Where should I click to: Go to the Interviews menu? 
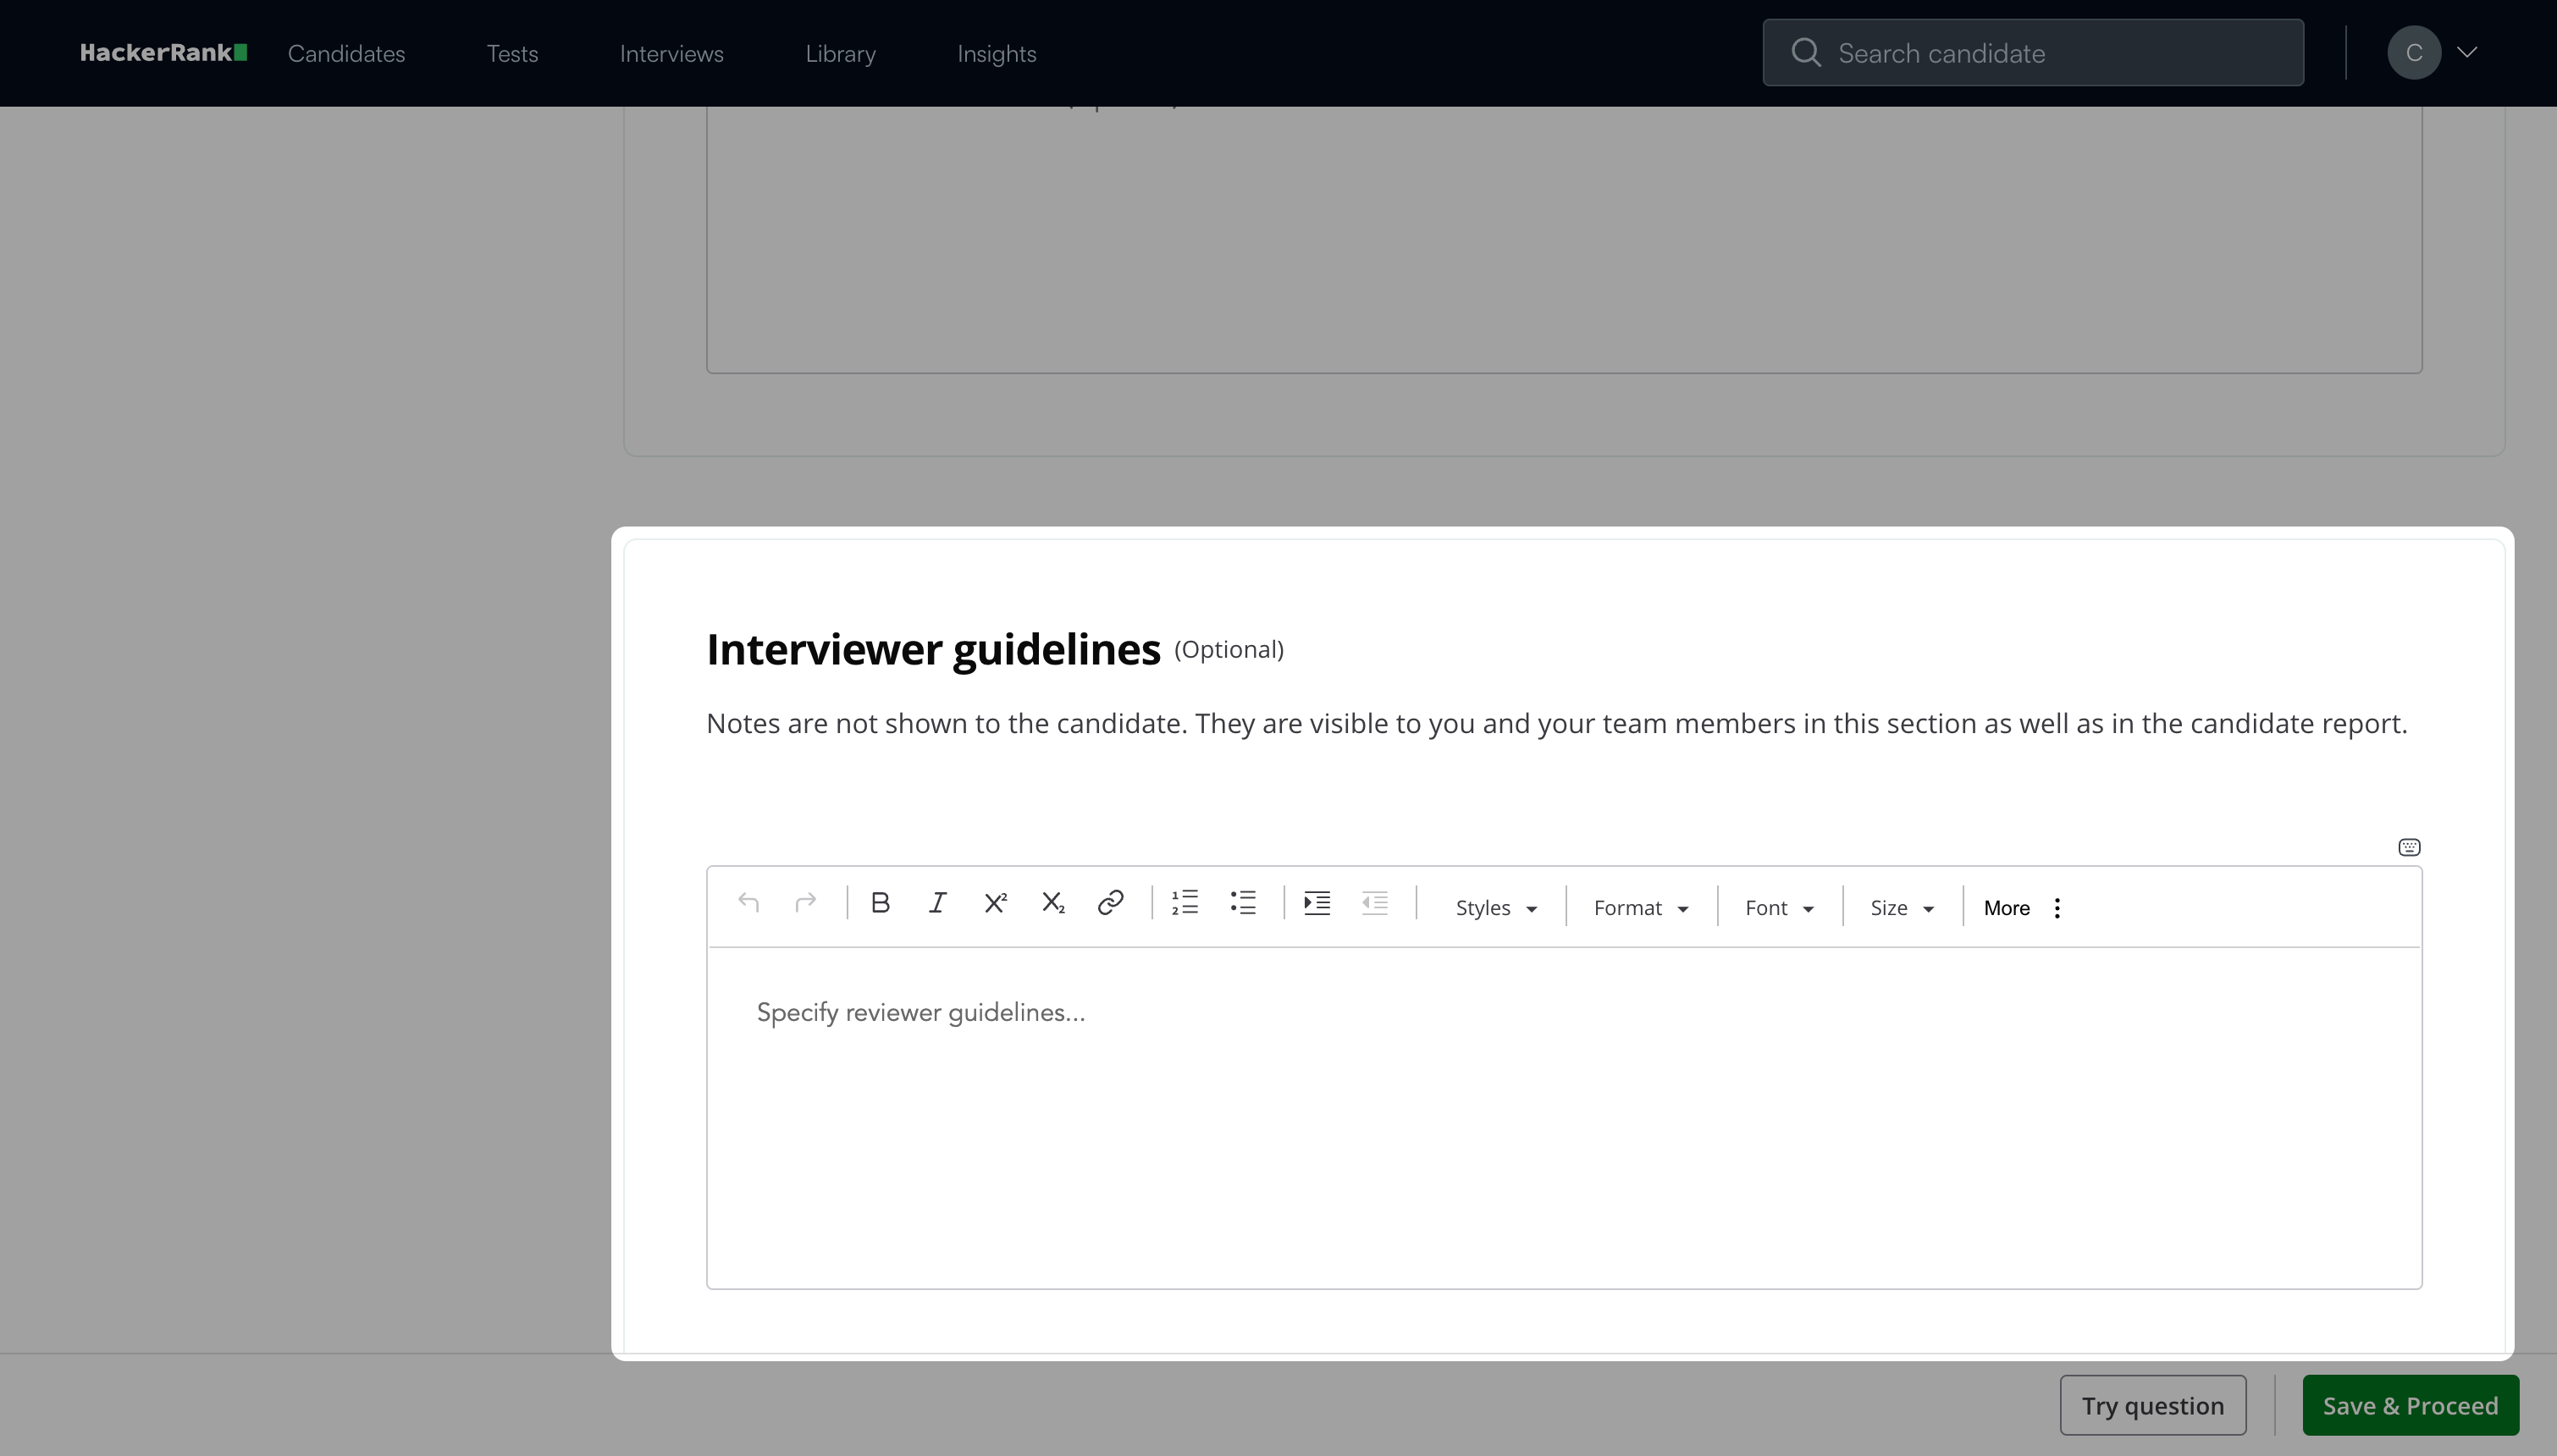(x=671, y=53)
